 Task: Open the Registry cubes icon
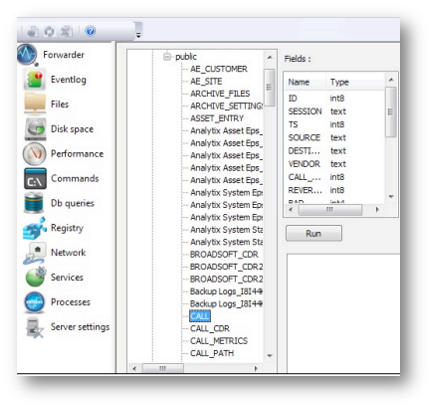coord(34,228)
